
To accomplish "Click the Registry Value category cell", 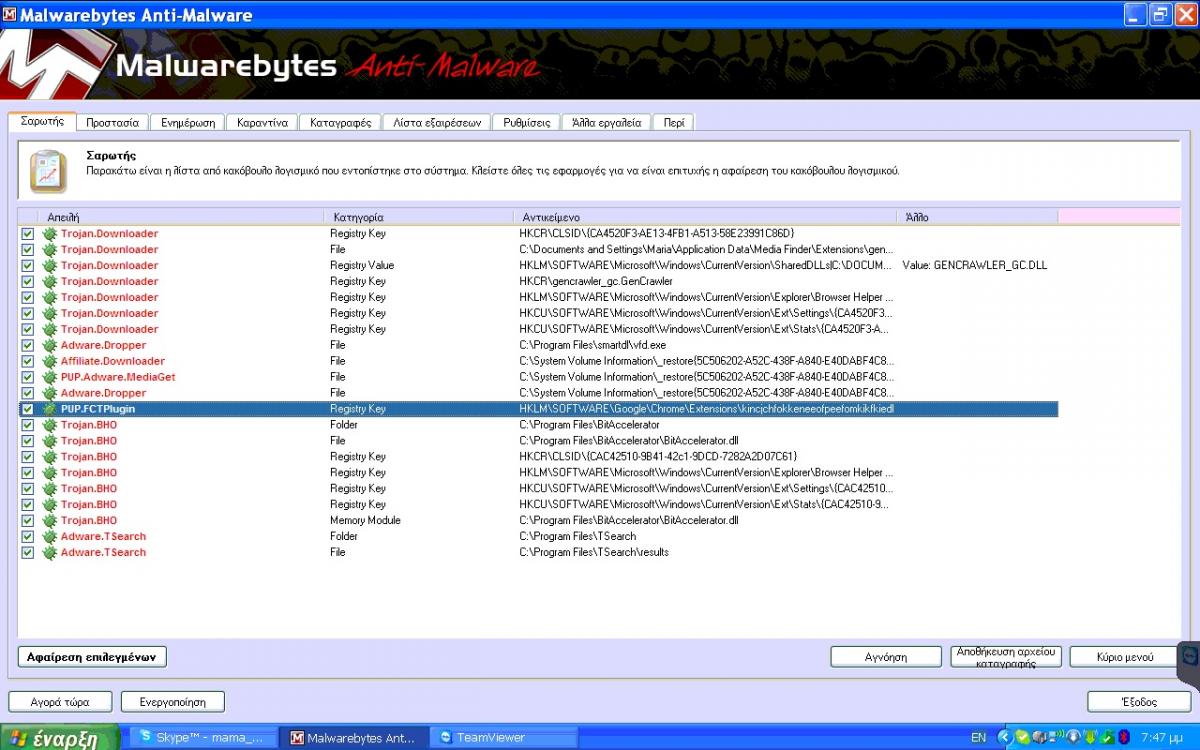I will [362, 265].
